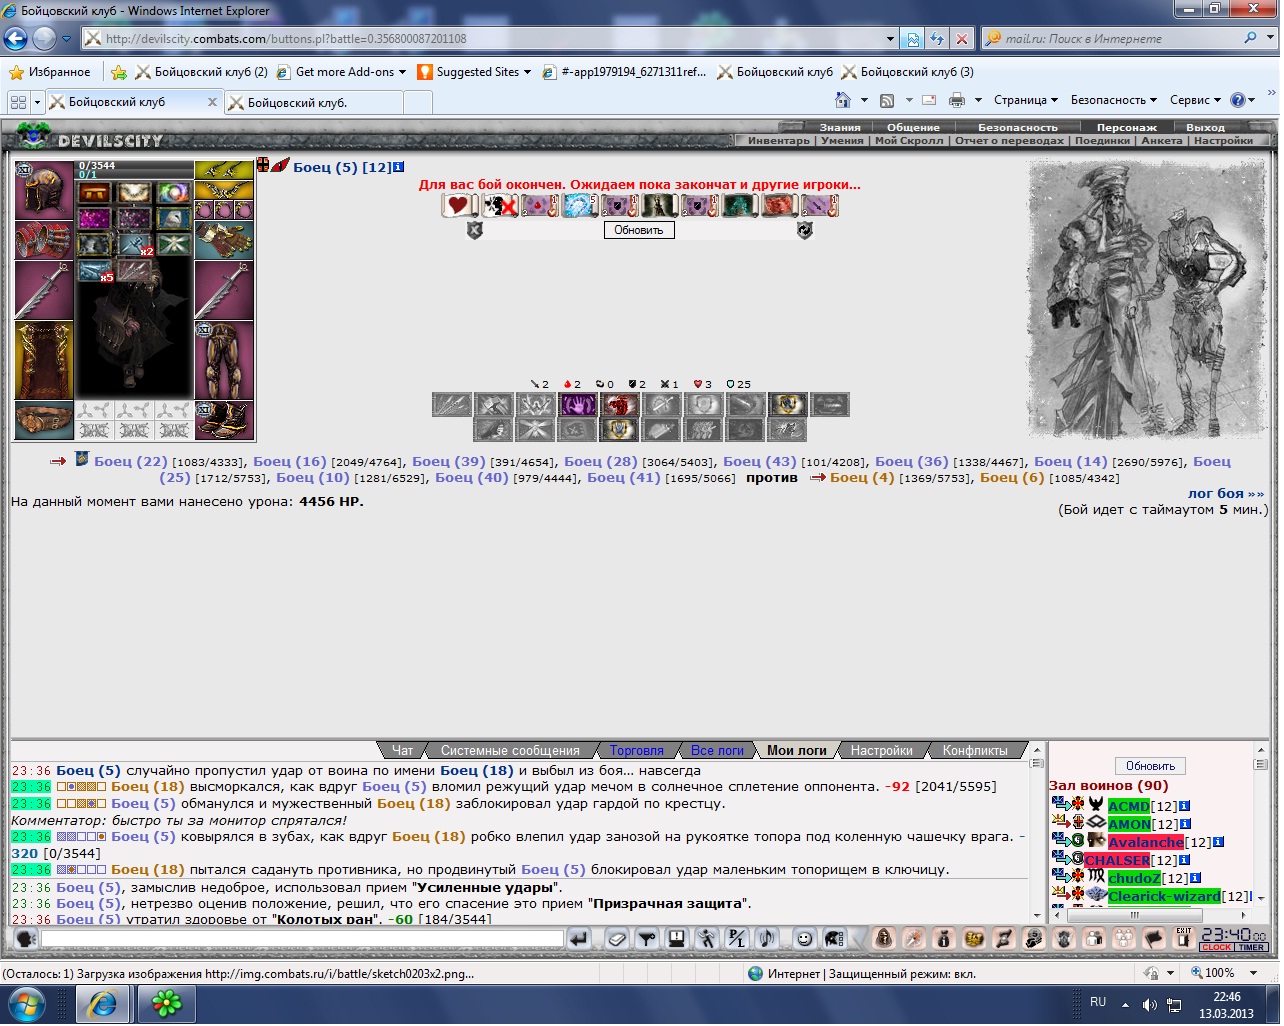Click the gray X shield icon
The width and height of the screenshot is (1284, 1026).
point(475,230)
